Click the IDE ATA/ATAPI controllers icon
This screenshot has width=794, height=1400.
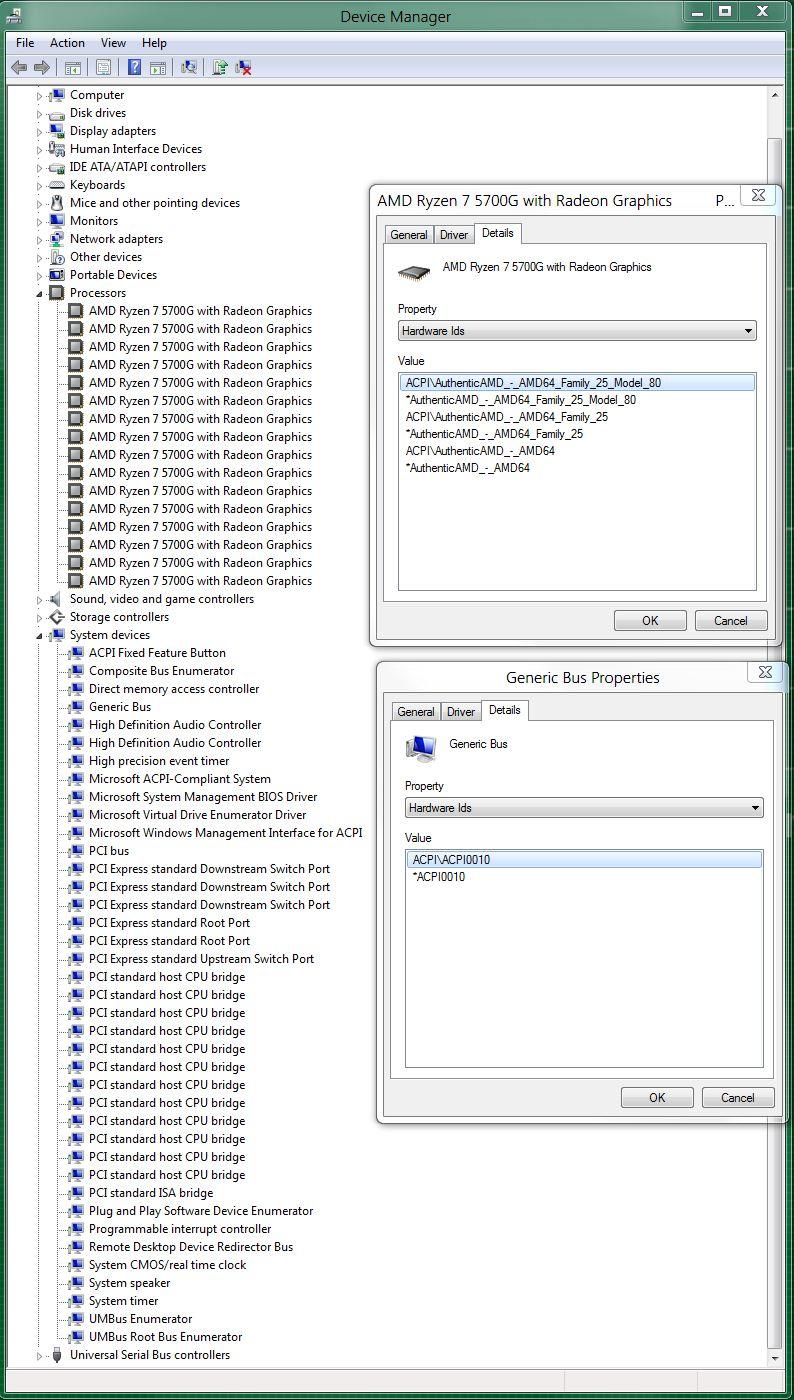pos(57,167)
